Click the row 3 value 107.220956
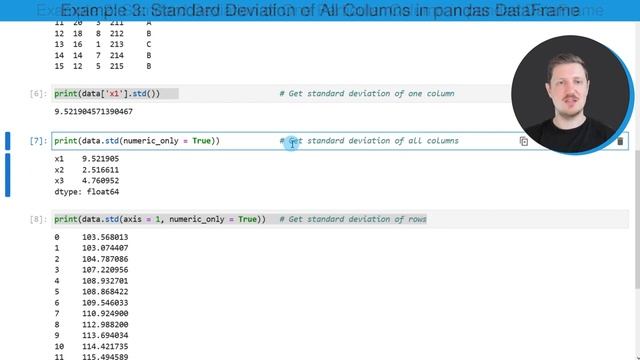This screenshot has height=360, width=640. (x=105, y=270)
